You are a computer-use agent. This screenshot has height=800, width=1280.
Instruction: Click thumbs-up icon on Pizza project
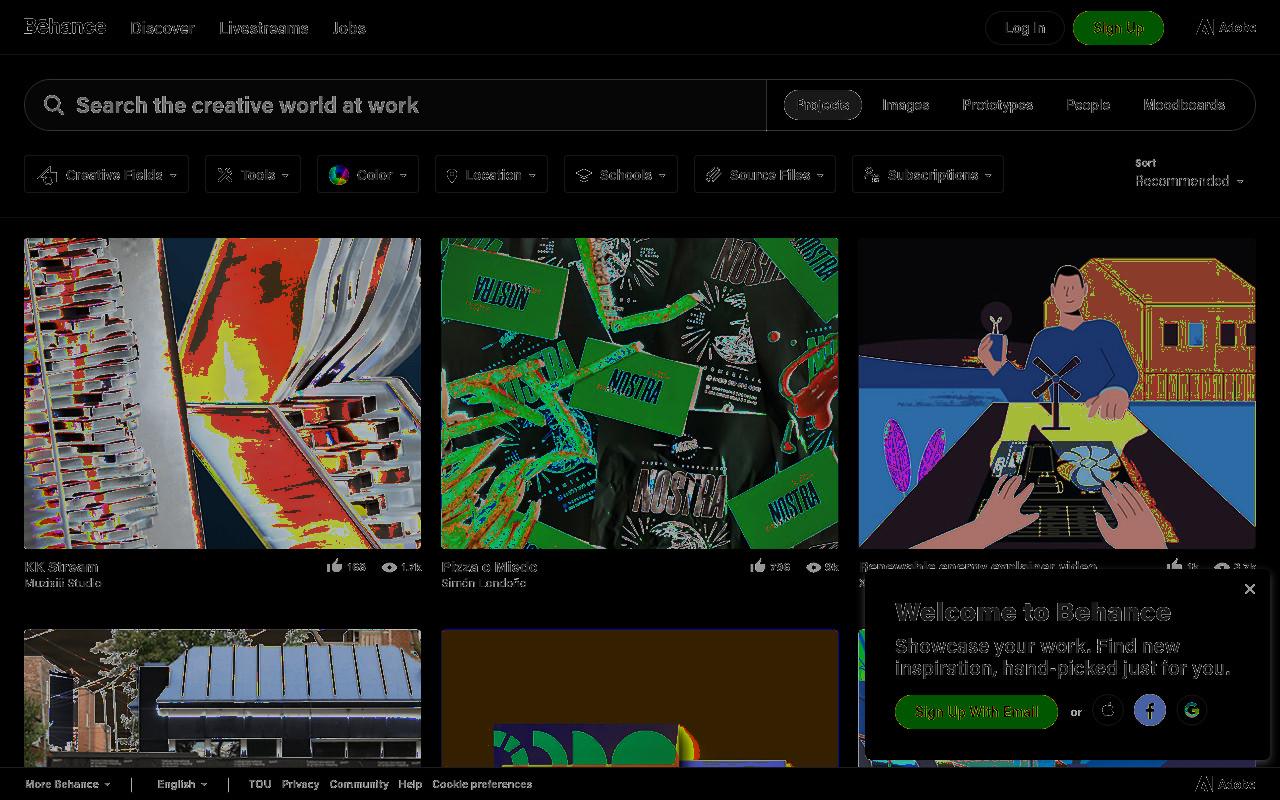(x=758, y=567)
